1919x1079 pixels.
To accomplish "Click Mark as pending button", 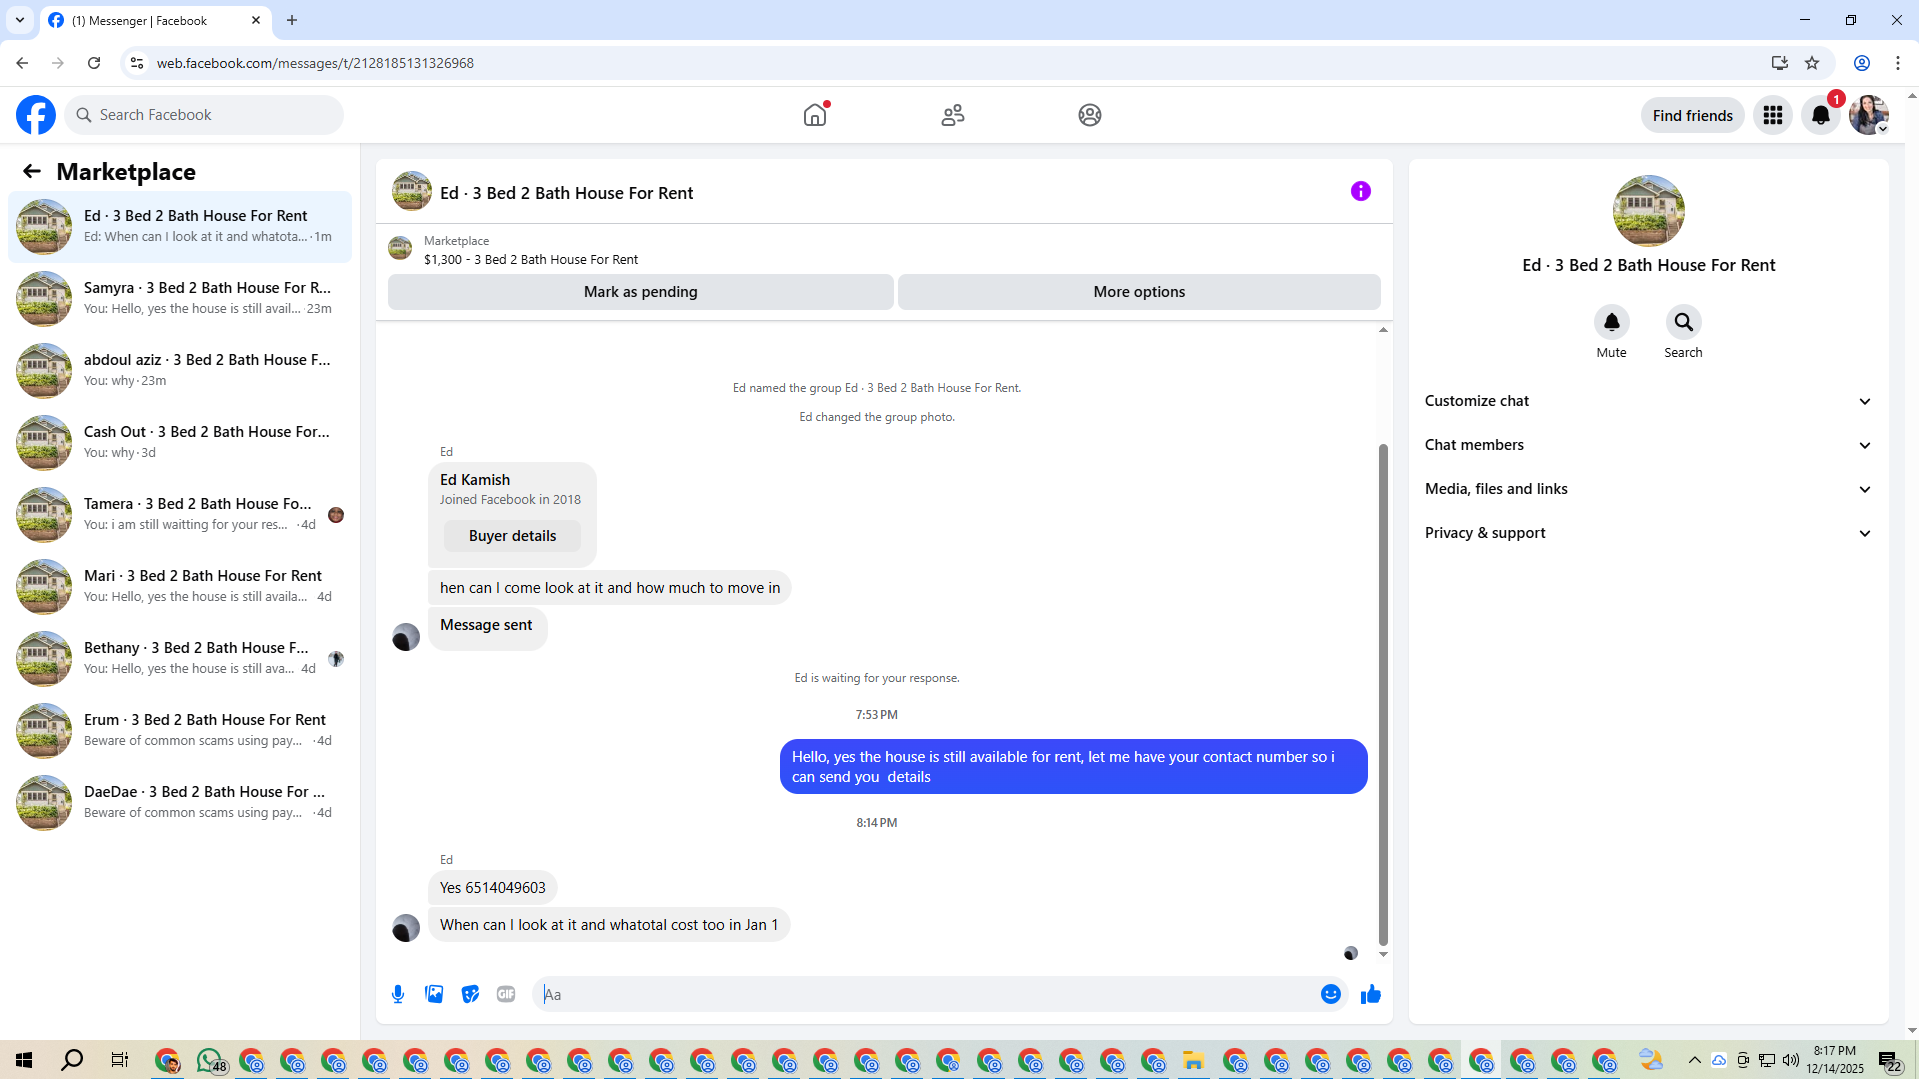I will [x=640, y=292].
